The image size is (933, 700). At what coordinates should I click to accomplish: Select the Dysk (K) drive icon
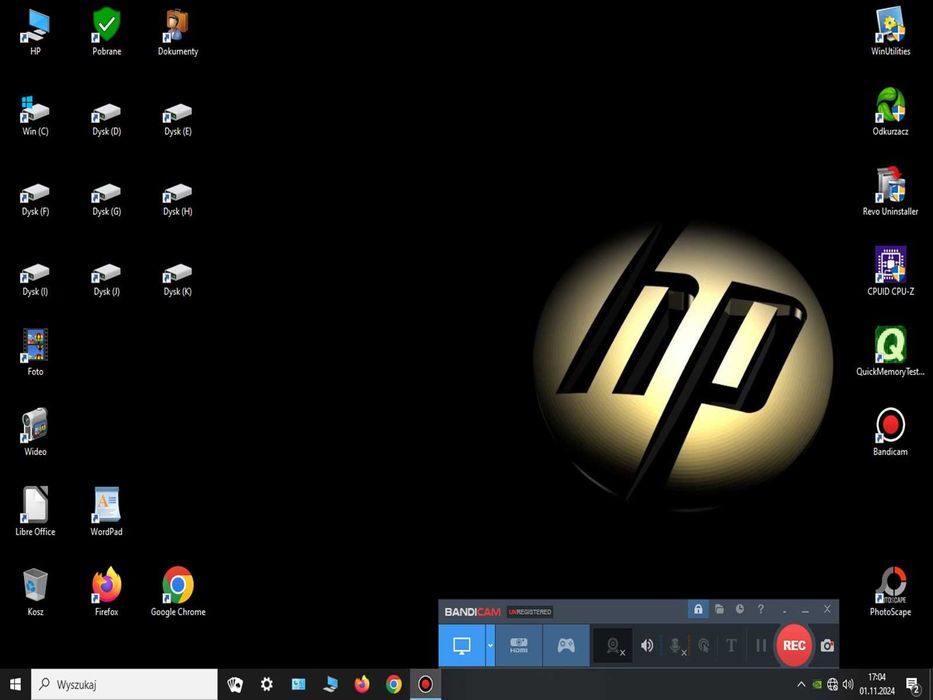pos(178,280)
